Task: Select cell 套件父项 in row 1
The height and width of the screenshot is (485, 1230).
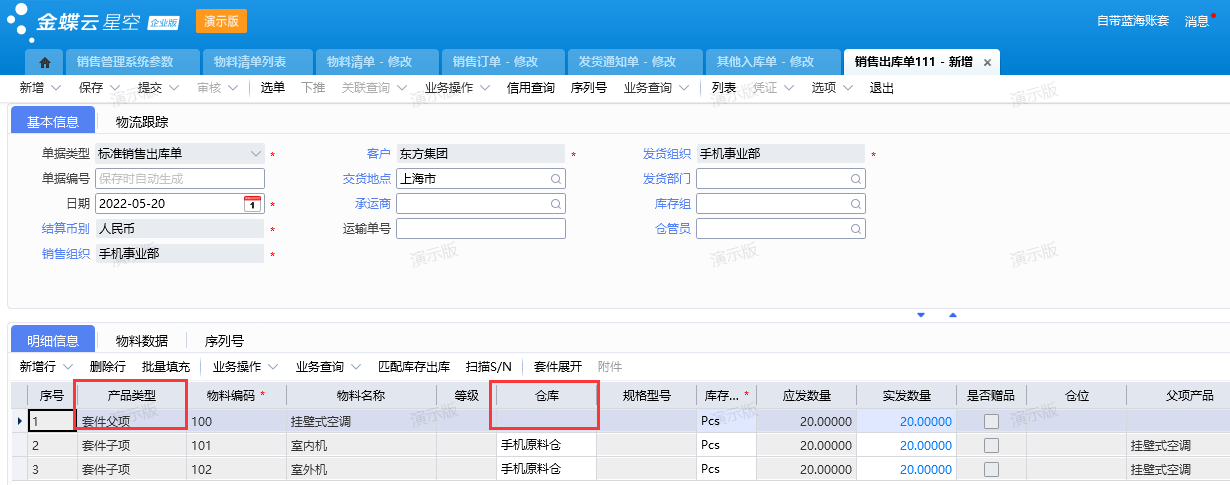Action: coord(131,421)
